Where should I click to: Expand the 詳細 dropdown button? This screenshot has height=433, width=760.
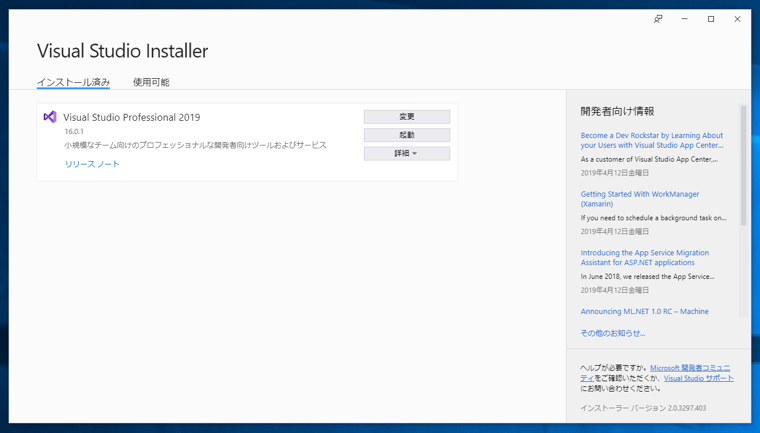click(x=407, y=153)
